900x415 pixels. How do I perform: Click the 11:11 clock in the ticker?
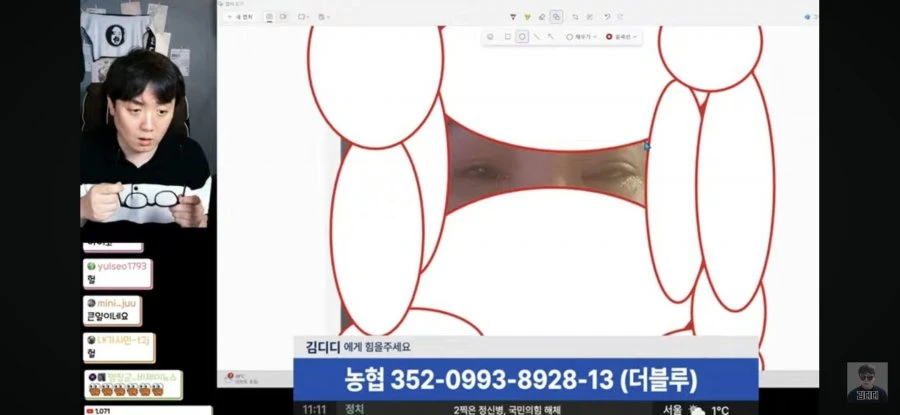pyautogui.click(x=314, y=410)
